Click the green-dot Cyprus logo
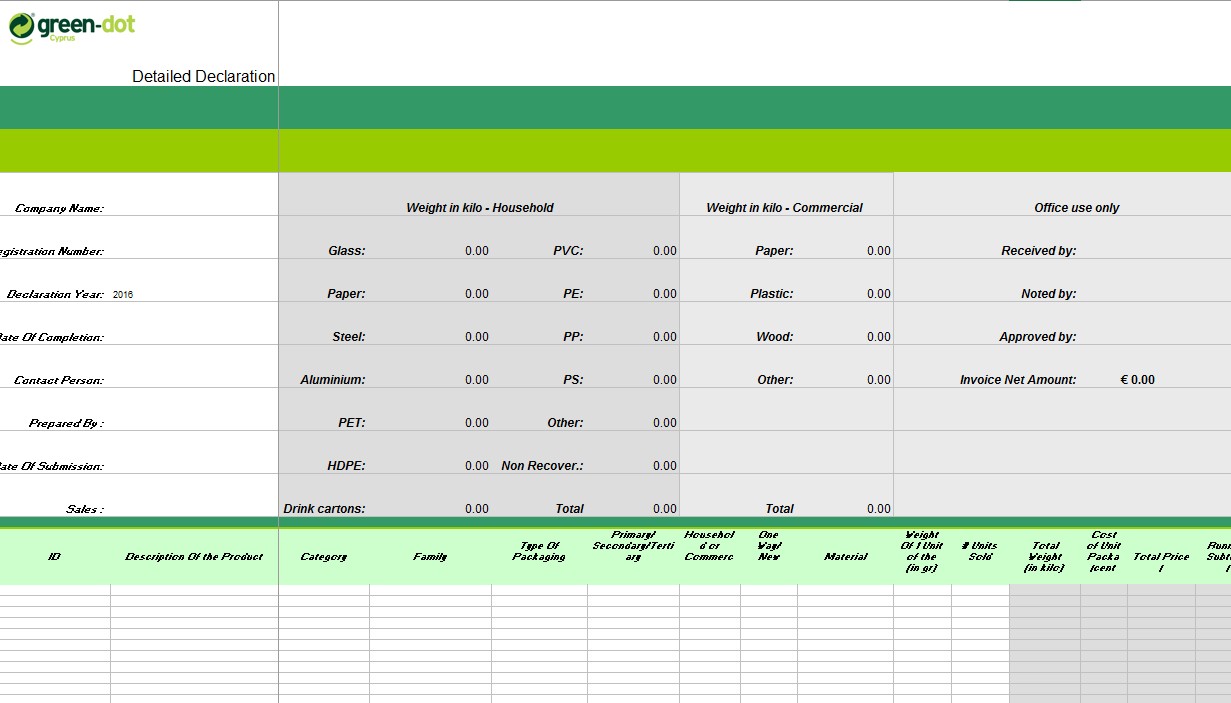 pyautogui.click(x=72, y=27)
